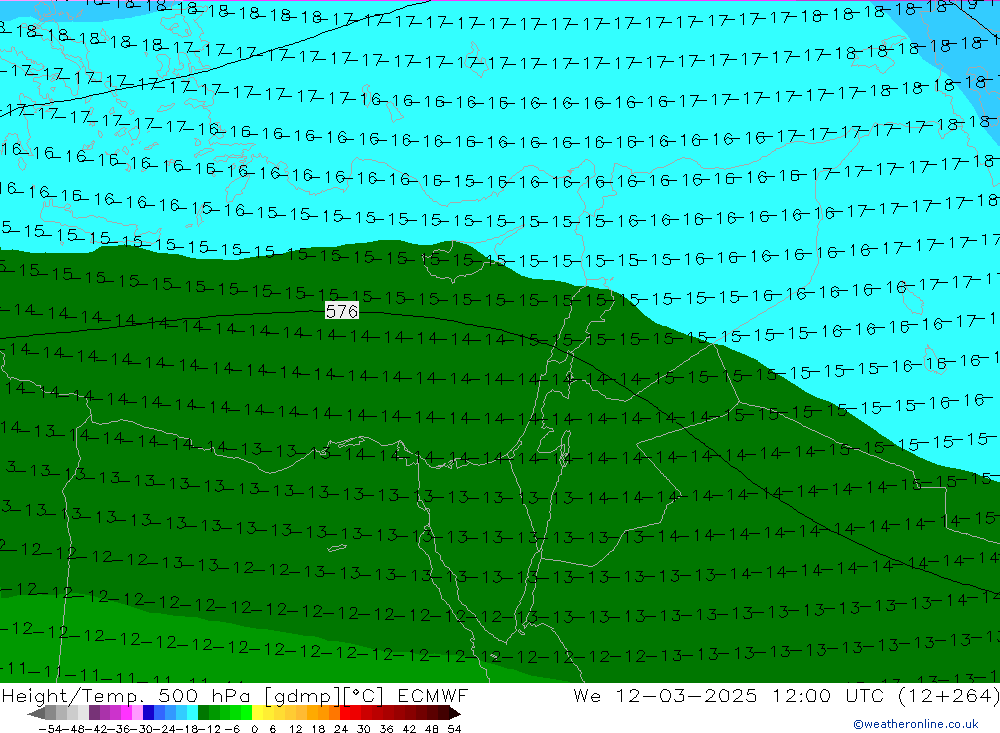Image resolution: width=1000 pixels, height=733 pixels.
Task: Click the dark blue legend swatch
Action: [x=149, y=713]
